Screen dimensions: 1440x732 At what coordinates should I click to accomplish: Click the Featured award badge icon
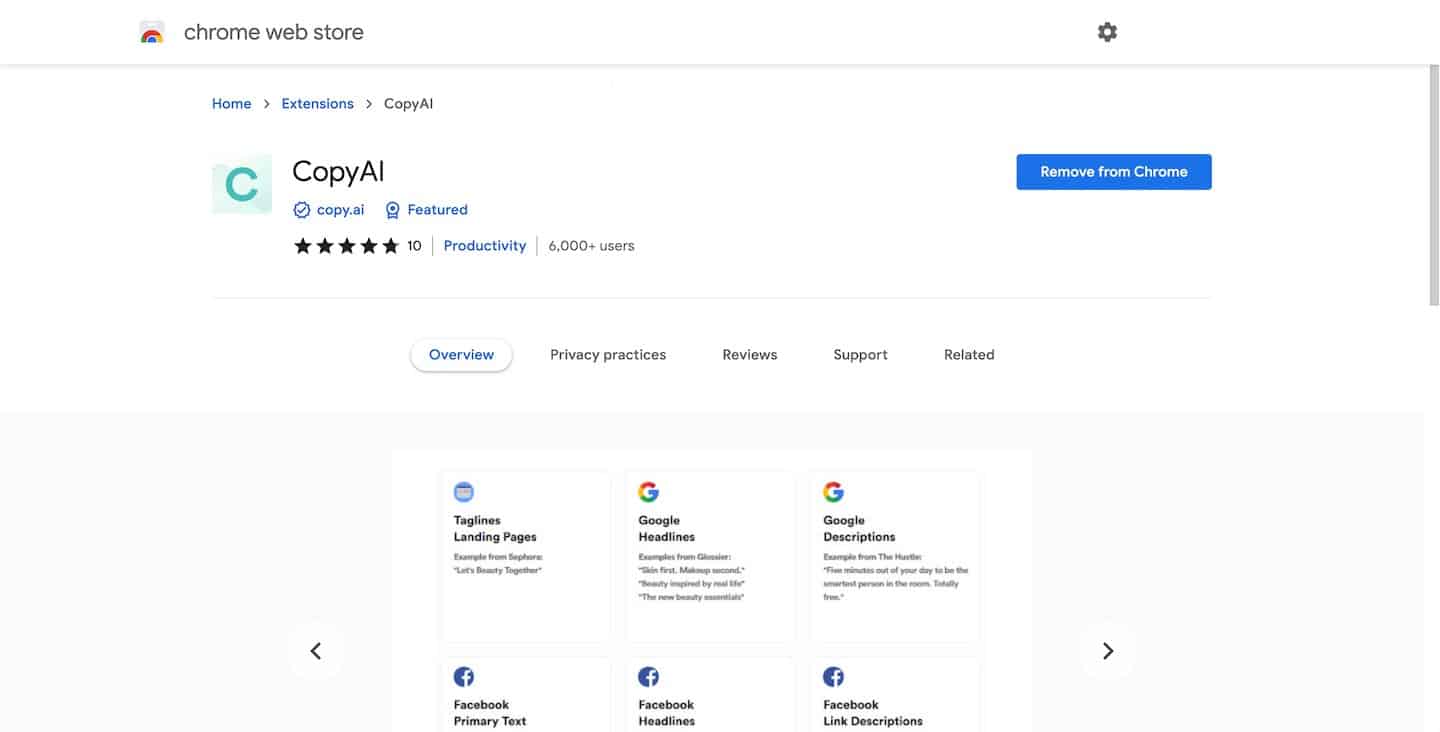tap(393, 210)
